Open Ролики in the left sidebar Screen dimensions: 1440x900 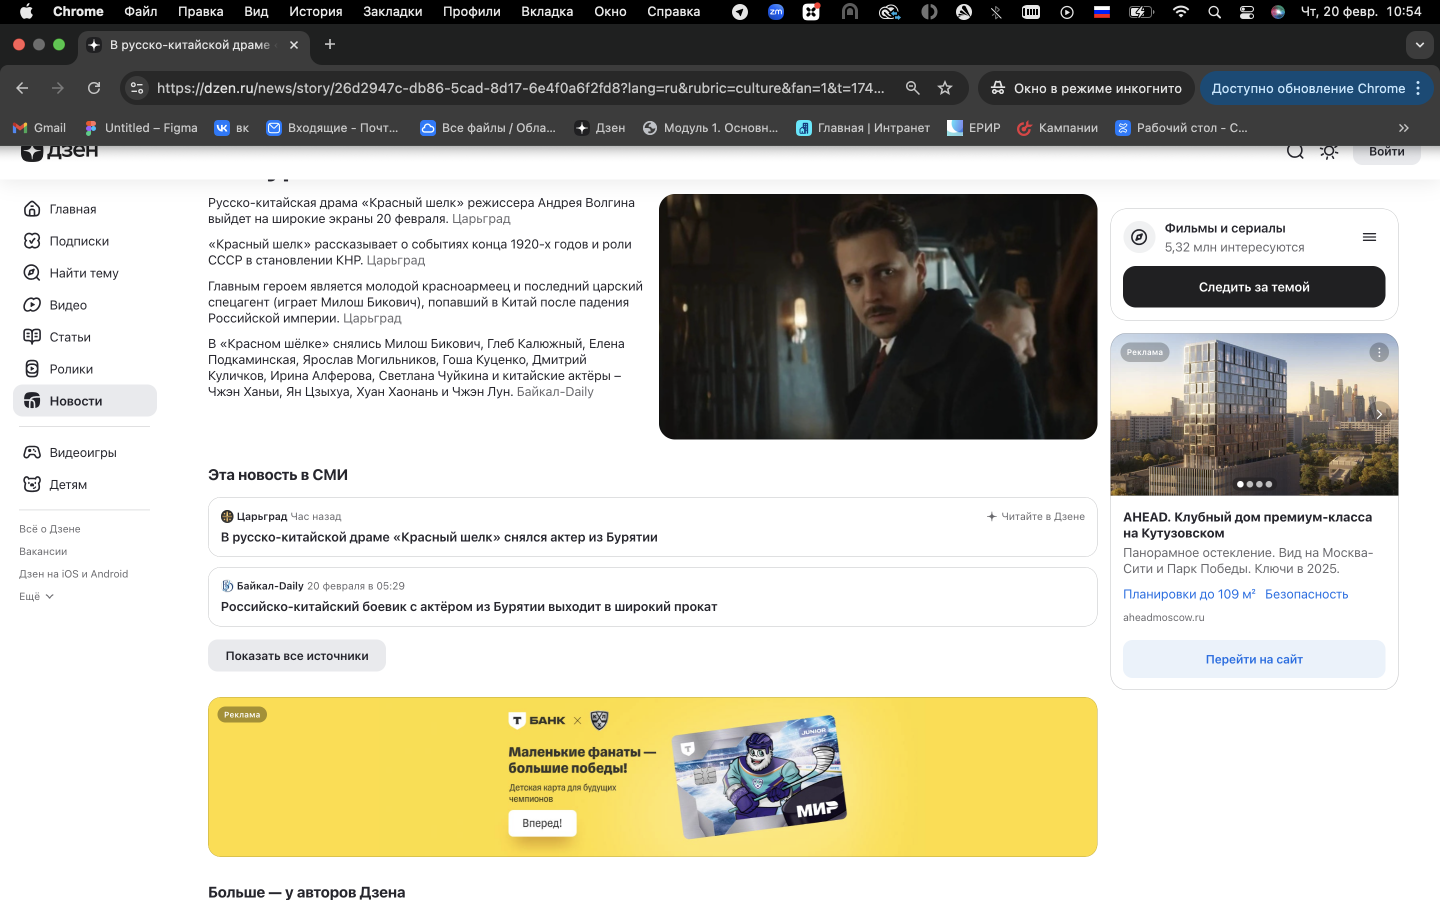coord(71,369)
